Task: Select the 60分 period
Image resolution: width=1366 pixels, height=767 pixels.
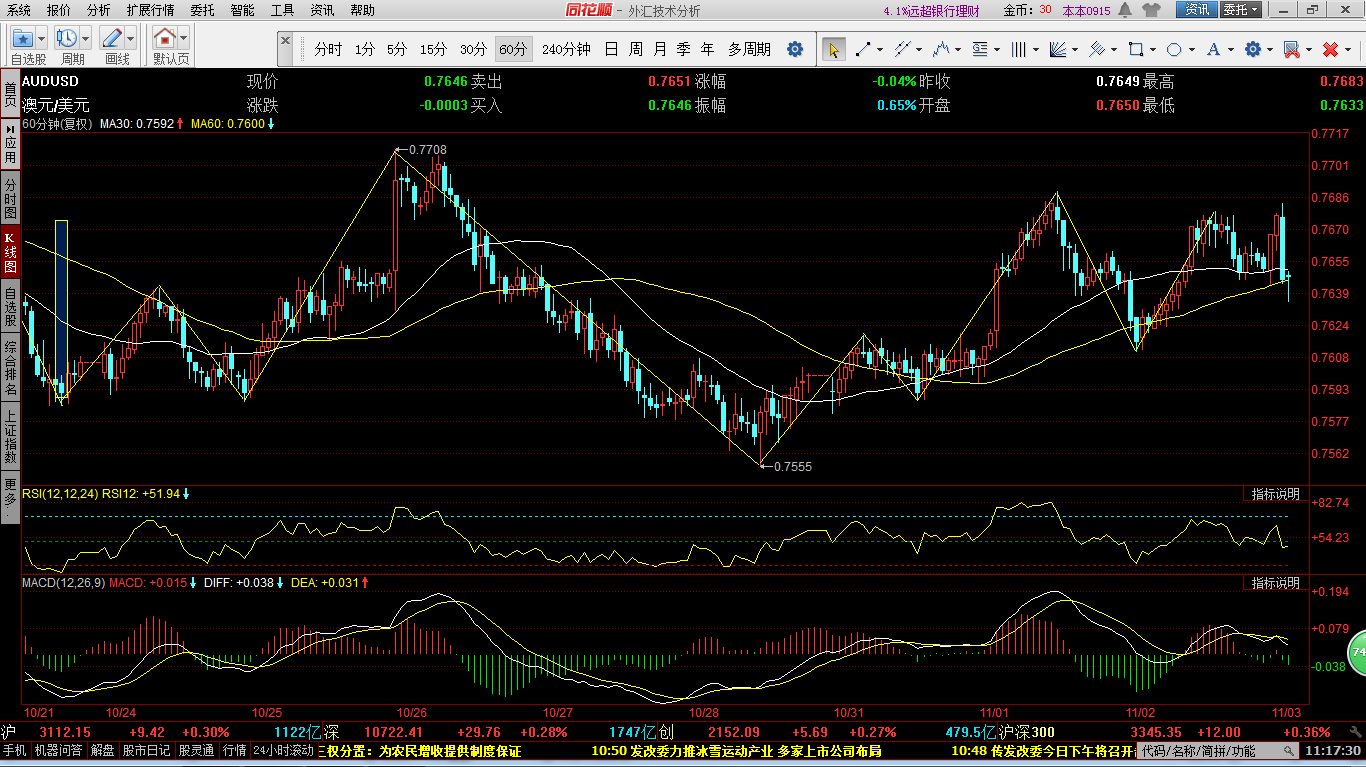Action: (513, 49)
